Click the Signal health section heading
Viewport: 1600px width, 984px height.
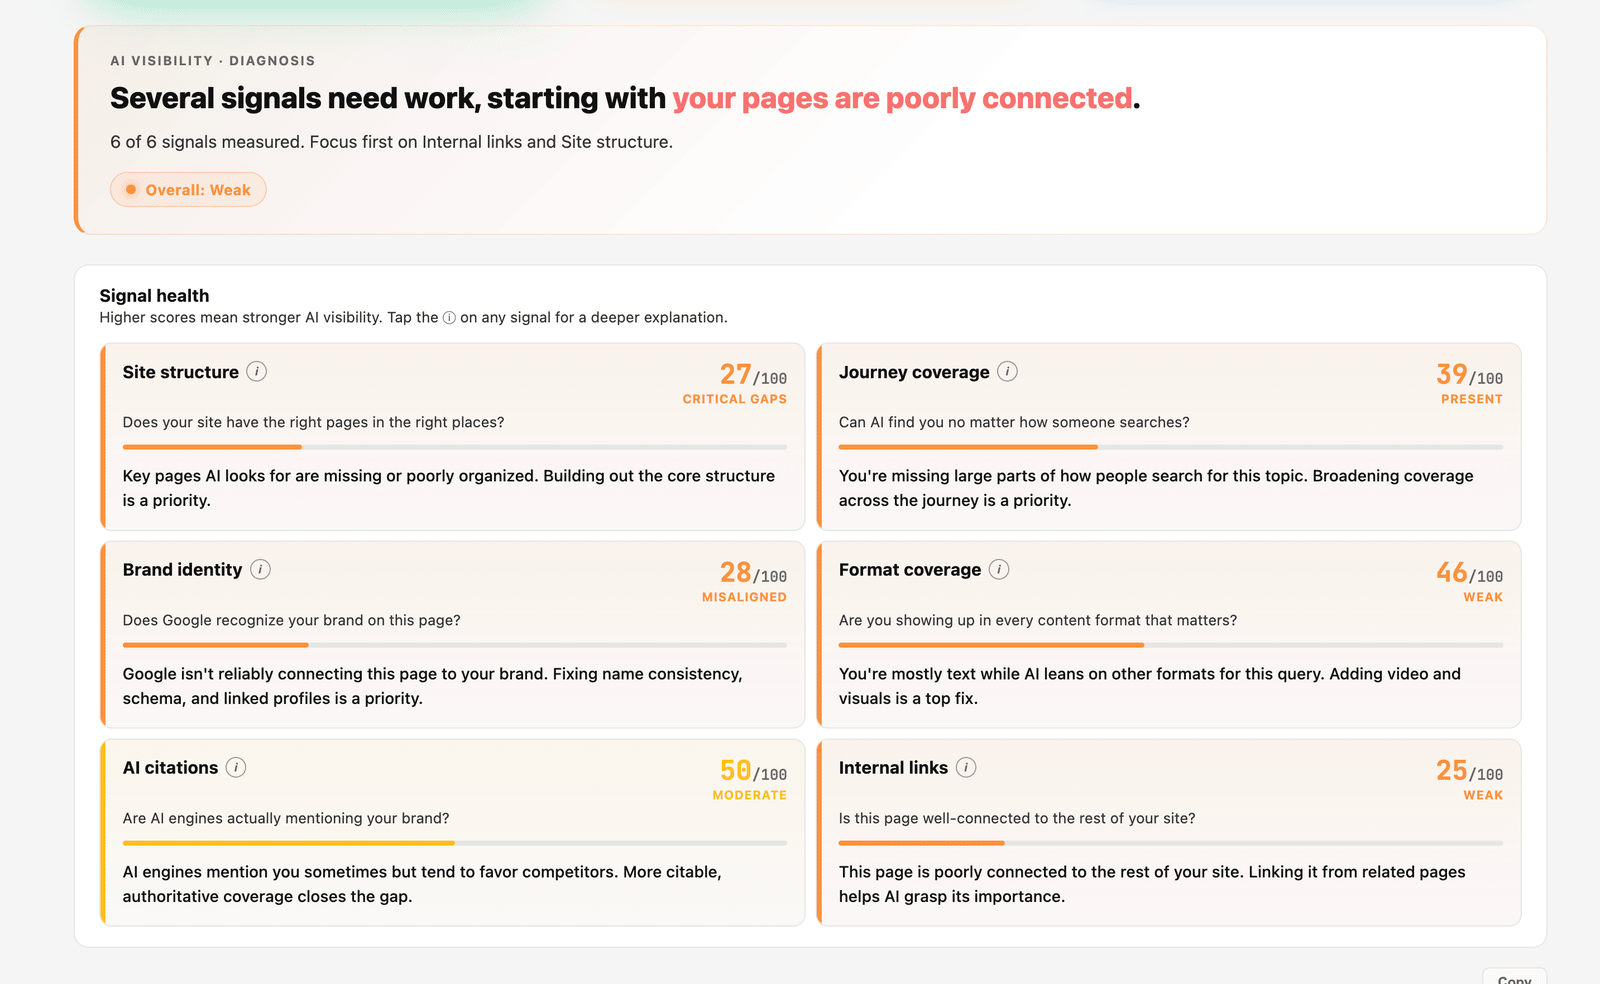click(x=154, y=296)
